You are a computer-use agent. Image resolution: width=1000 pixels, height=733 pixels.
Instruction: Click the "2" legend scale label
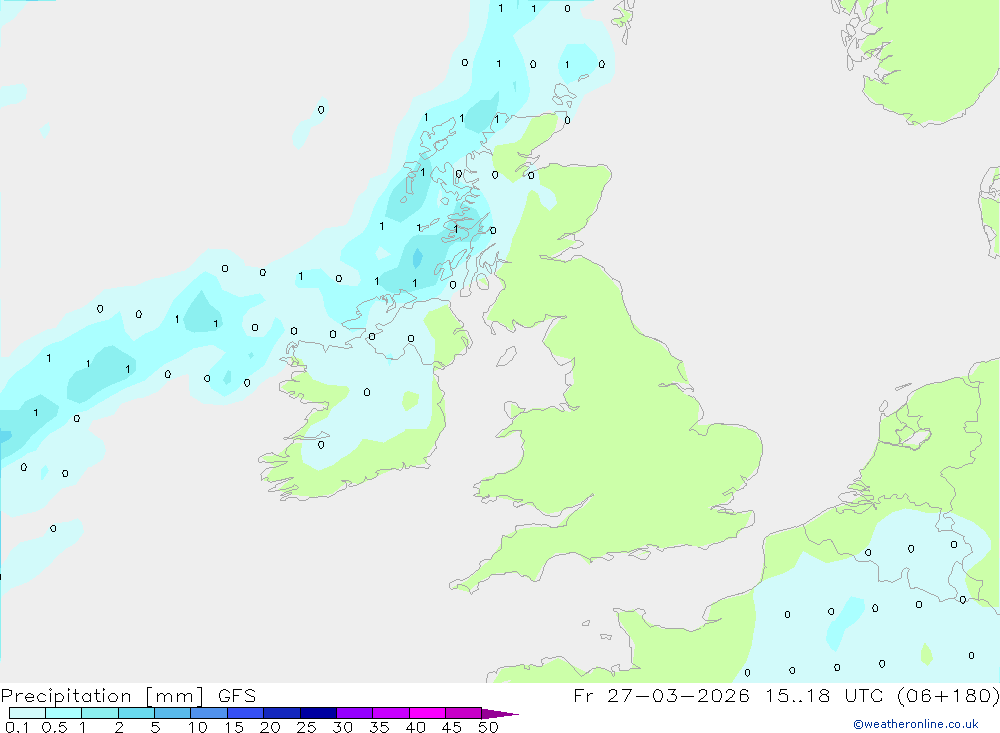click(x=119, y=727)
